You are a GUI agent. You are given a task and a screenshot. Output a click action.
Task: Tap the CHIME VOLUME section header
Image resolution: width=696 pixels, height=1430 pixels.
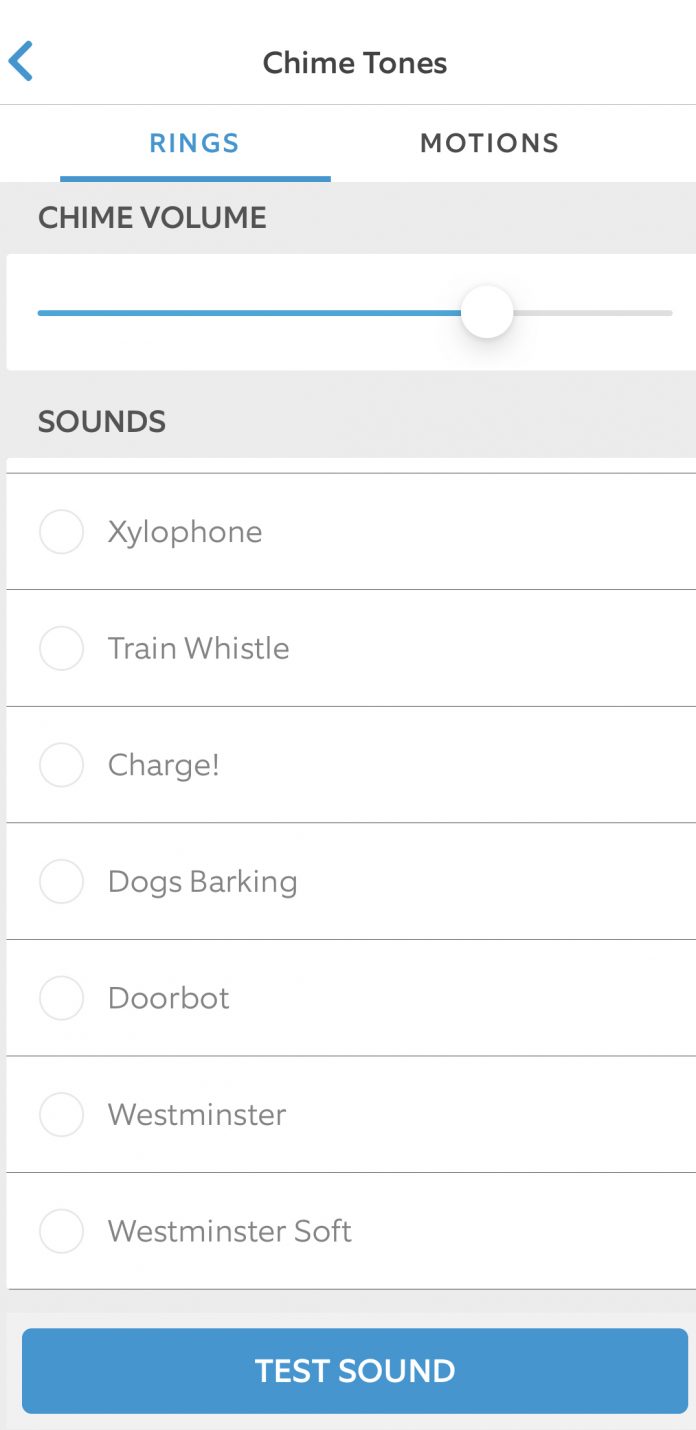coord(152,217)
